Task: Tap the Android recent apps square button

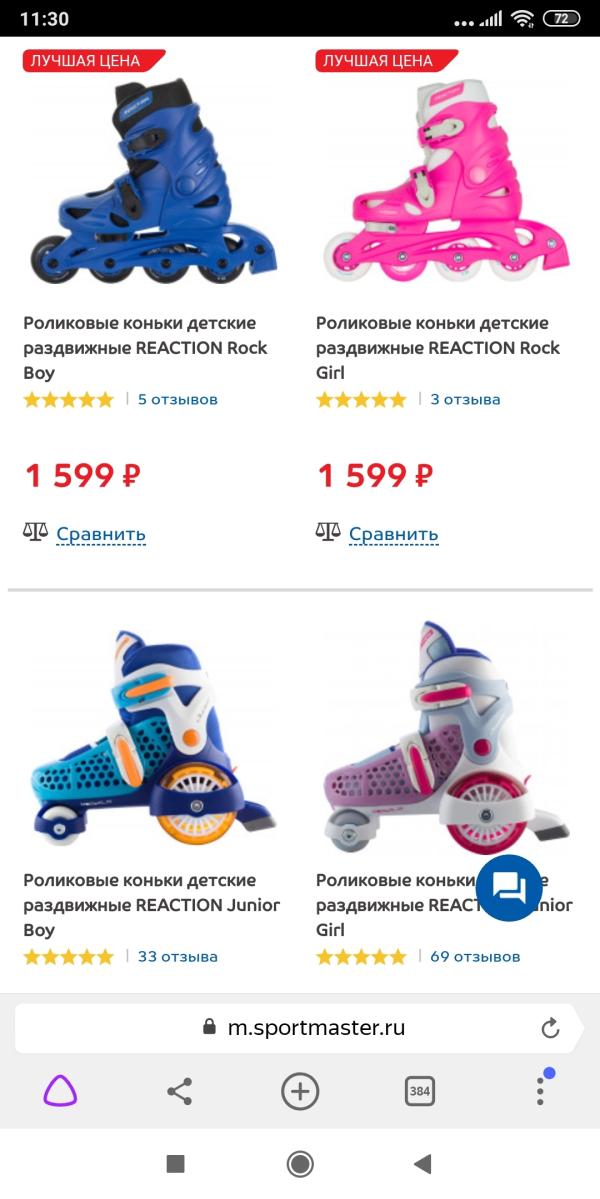Action: tap(176, 1164)
